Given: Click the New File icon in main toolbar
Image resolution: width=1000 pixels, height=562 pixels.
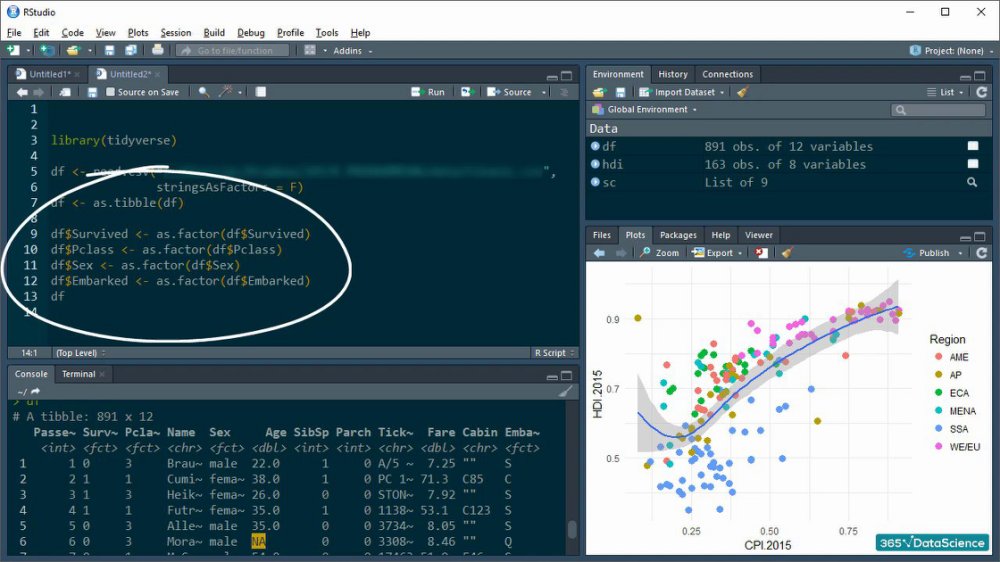Looking at the screenshot, I should [x=13, y=50].
